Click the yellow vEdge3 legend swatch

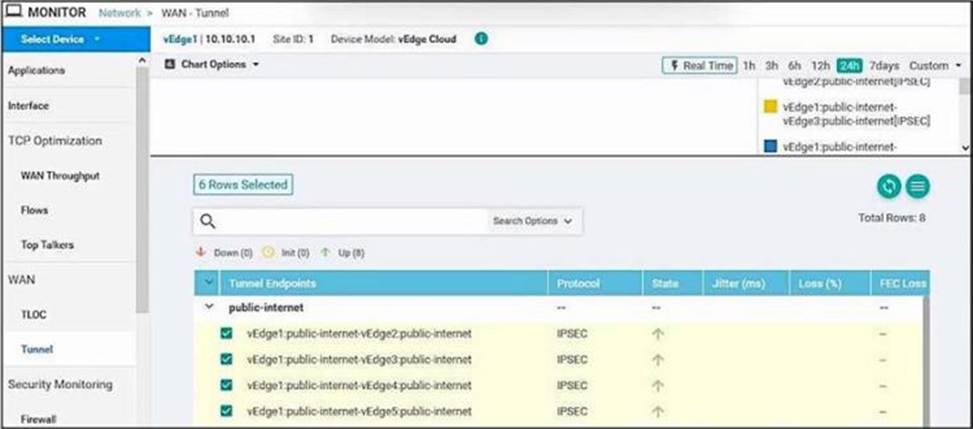point(770,106)
